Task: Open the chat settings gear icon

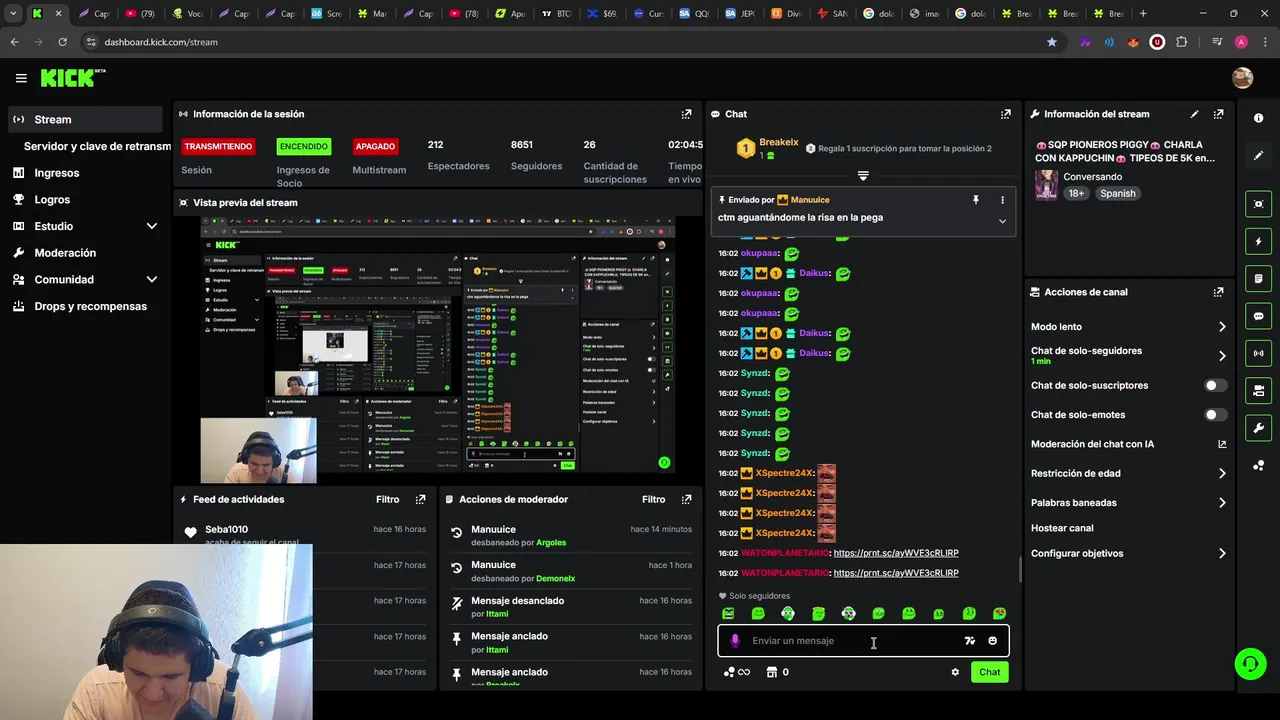Action: tap(955, 672)
